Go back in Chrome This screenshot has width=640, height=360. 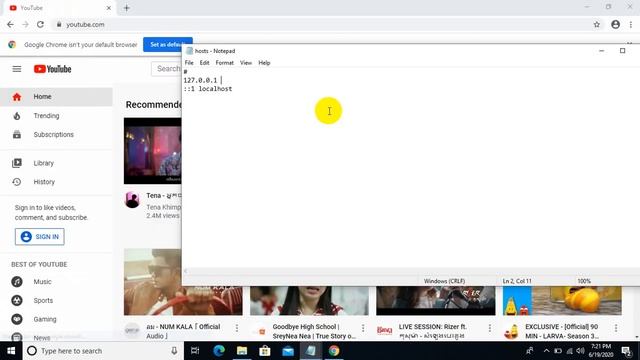tap(10, 24)
